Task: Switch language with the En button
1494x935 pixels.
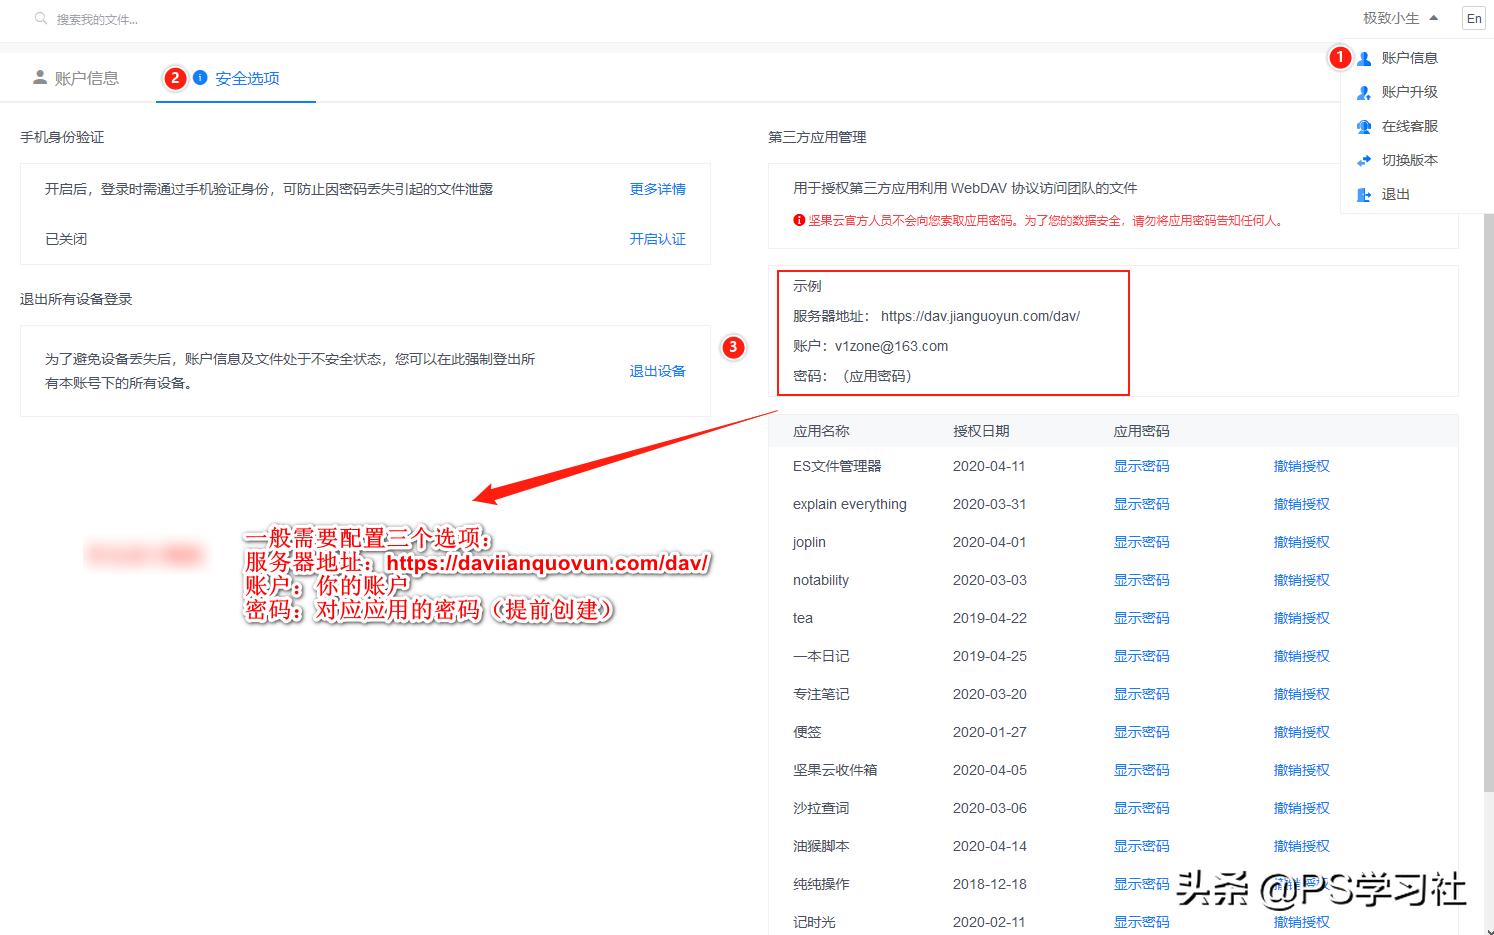Action: coord(1473,18)
